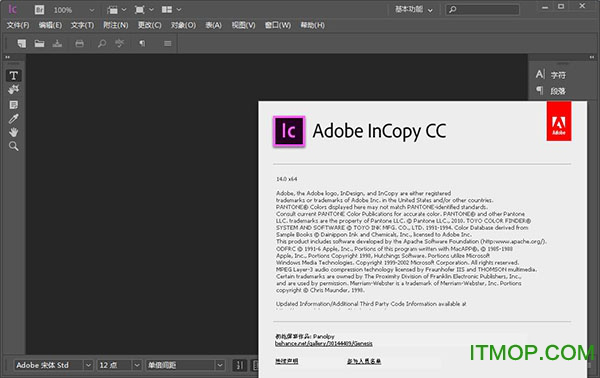
Task: Open the Adobe 宋体 Std font dropdown arrow
Action: (x=88, y=365)
